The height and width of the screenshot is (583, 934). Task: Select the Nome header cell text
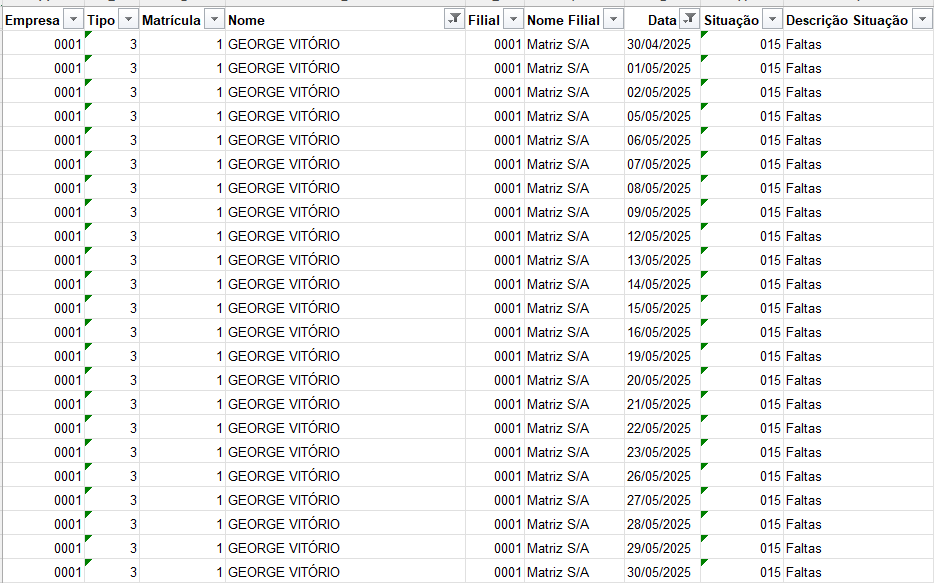(x=247, y=20)
